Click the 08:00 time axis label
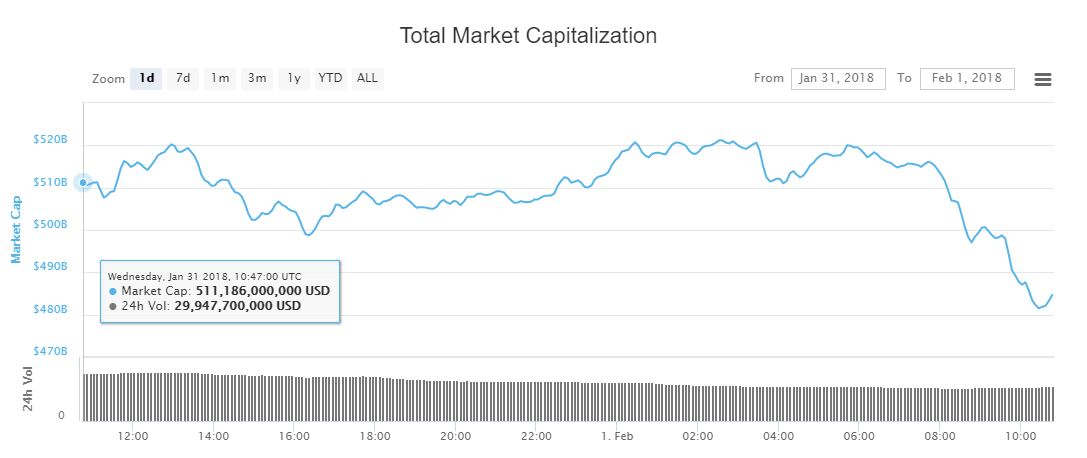This screenshot has height=458, width=1087. 939,437
